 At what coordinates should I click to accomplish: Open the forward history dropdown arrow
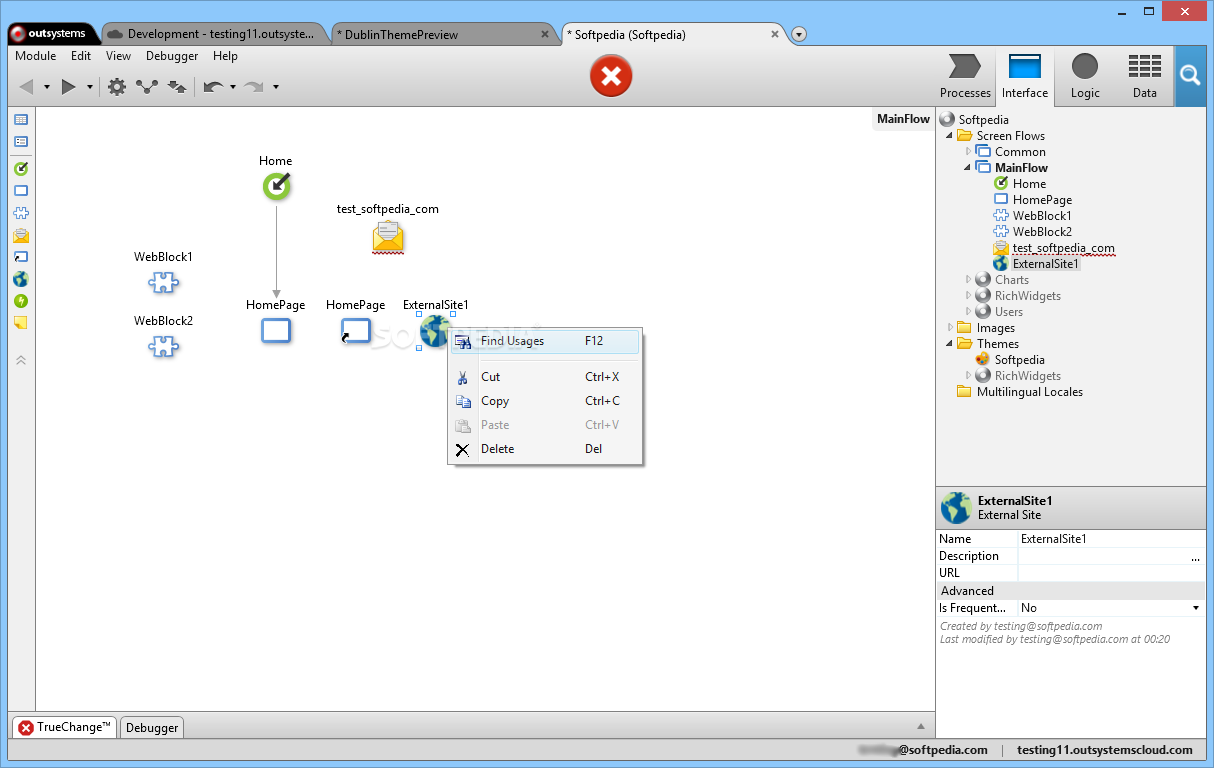(89, 87)
